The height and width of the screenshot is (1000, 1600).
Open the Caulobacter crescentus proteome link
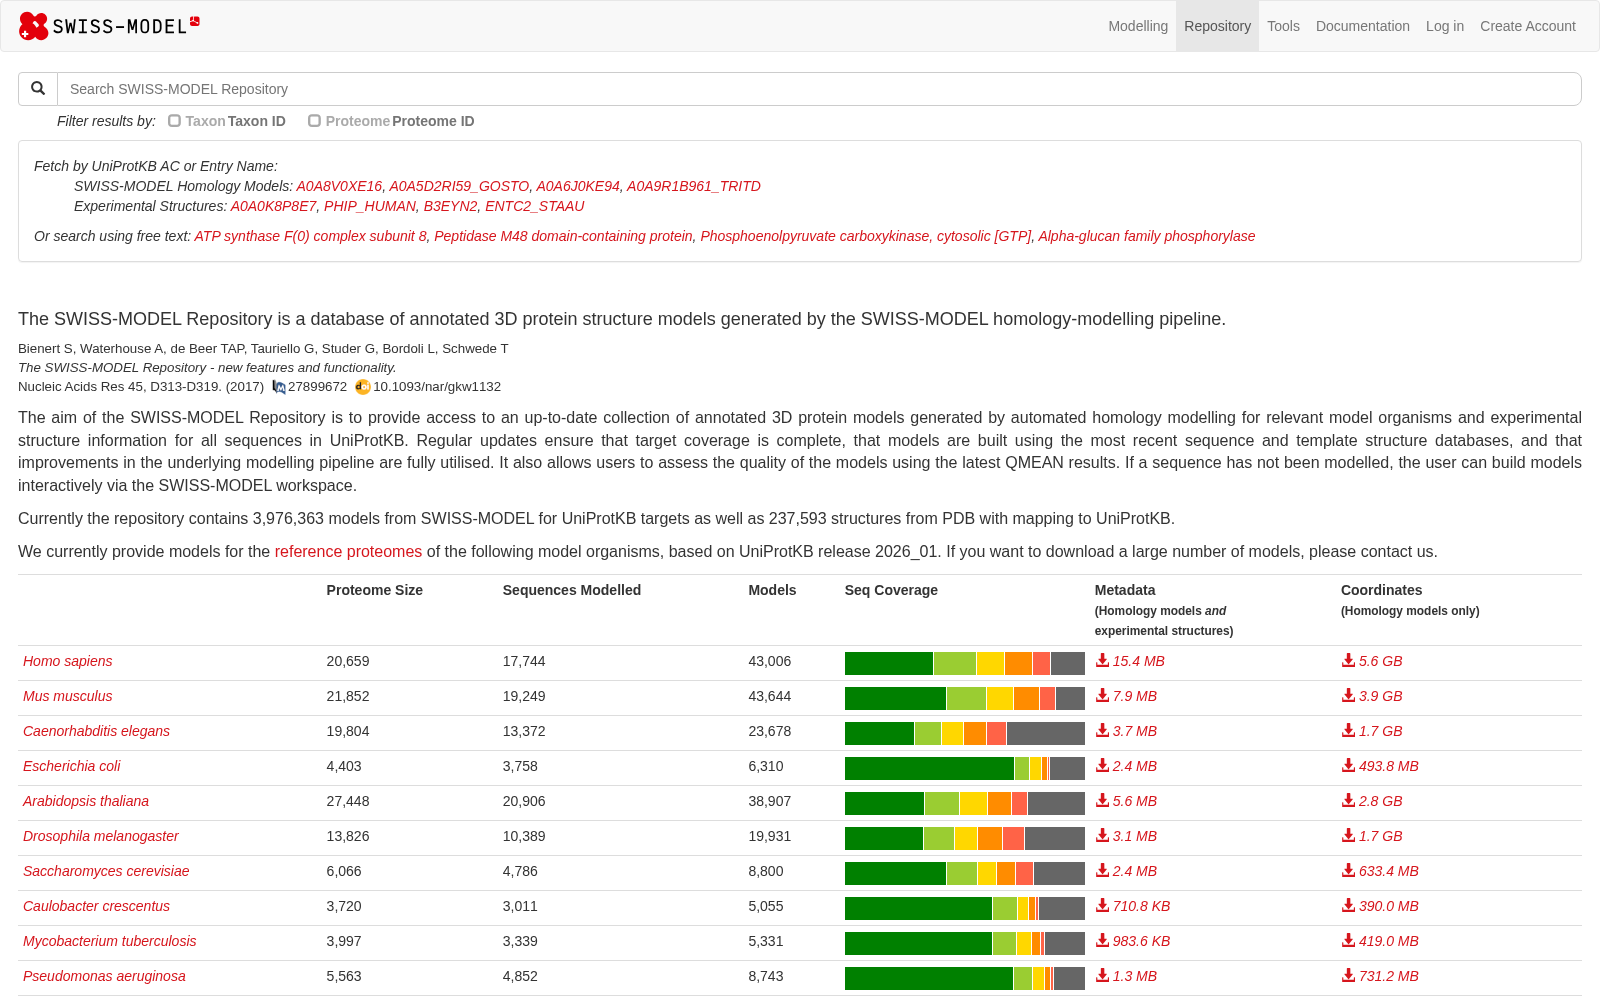click(96, 906)
